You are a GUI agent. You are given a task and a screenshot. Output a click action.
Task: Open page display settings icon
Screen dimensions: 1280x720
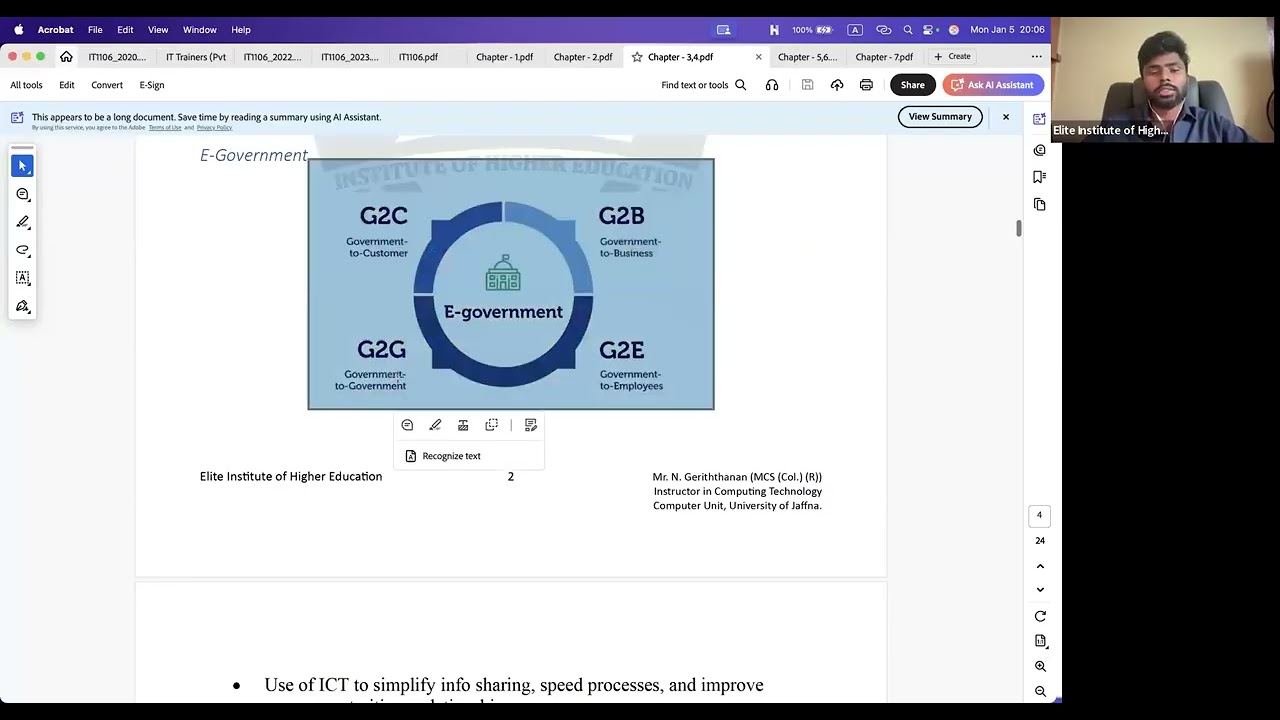(x=1040, y=641)
